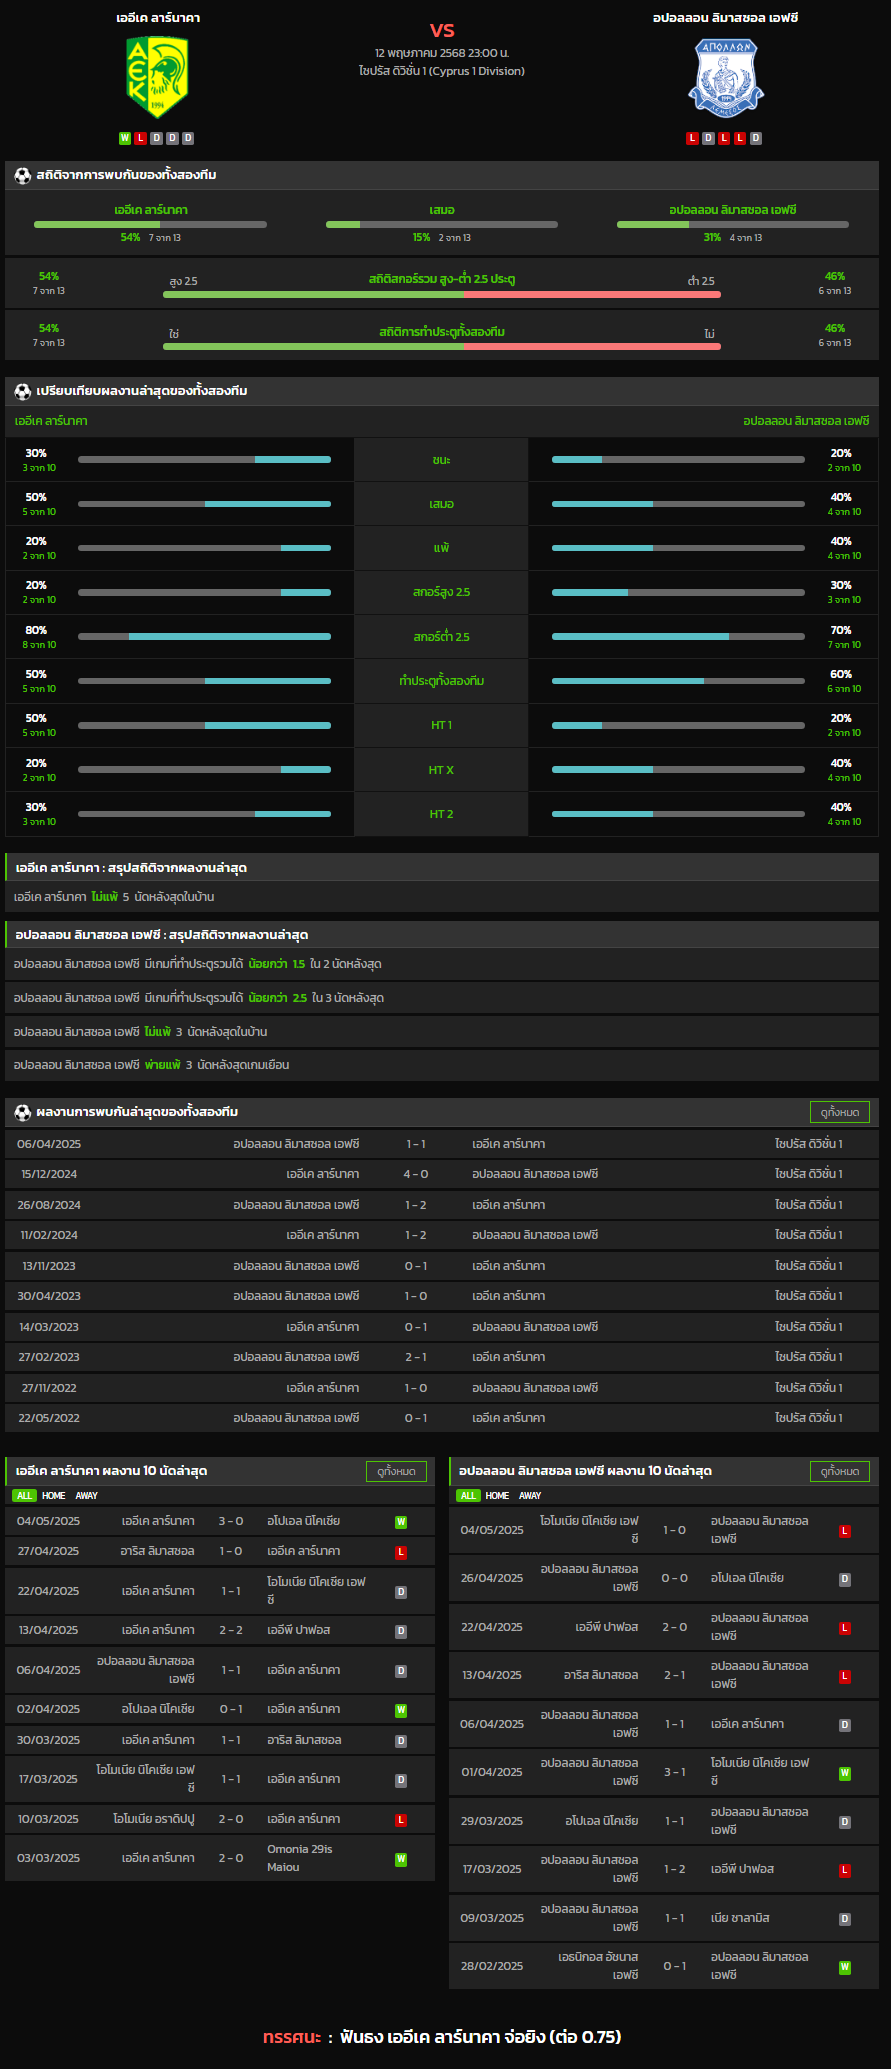Screen dimensions: 891x2069
Task: Click head-to-head row dated 22/05/2022
Action: (x=442, y=1418)
